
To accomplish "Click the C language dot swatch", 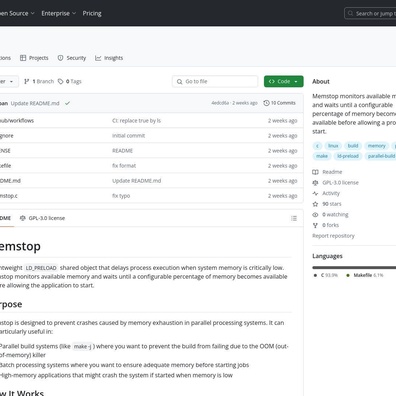I will click(315, 275).
